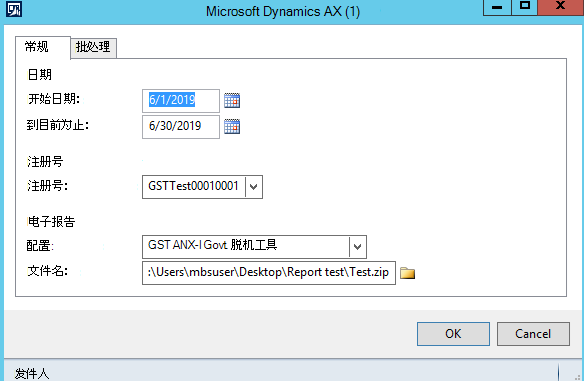Close the Dynamics AX dialog window

pos(561,7)
